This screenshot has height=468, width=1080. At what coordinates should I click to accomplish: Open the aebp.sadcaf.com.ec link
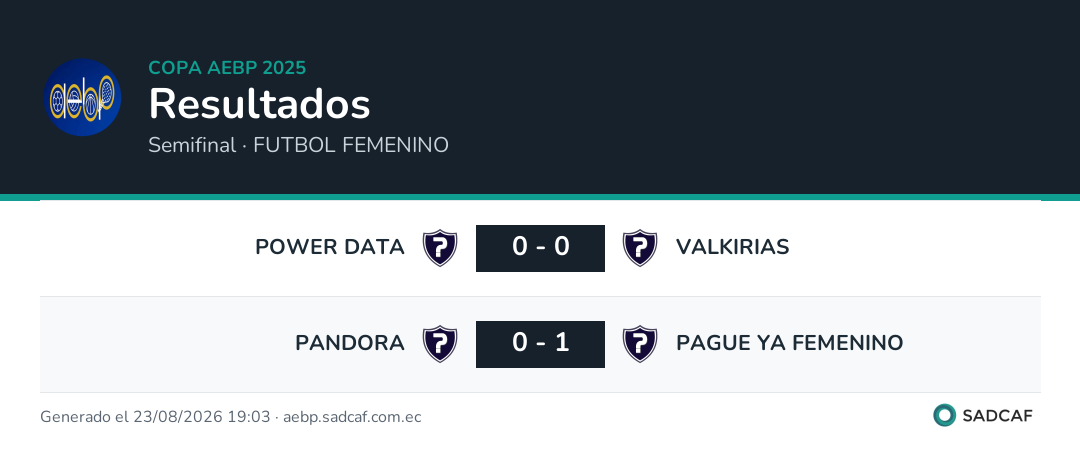tap(352, 417)
